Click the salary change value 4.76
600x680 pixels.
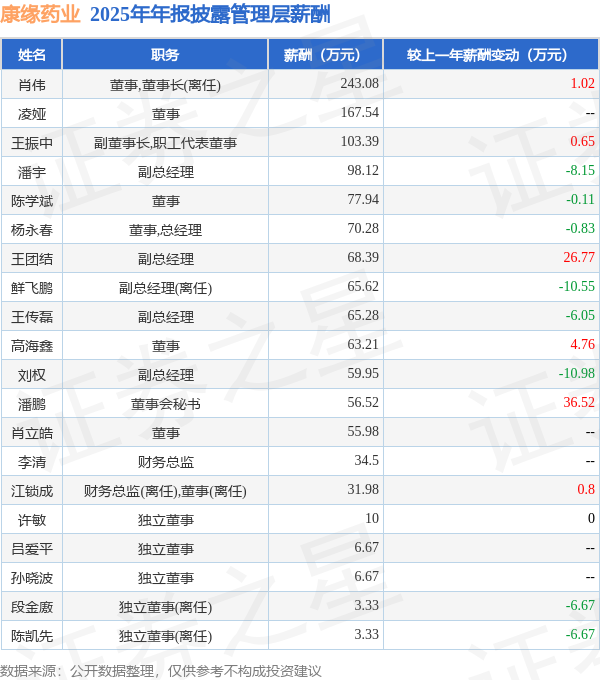coord(582,344)
